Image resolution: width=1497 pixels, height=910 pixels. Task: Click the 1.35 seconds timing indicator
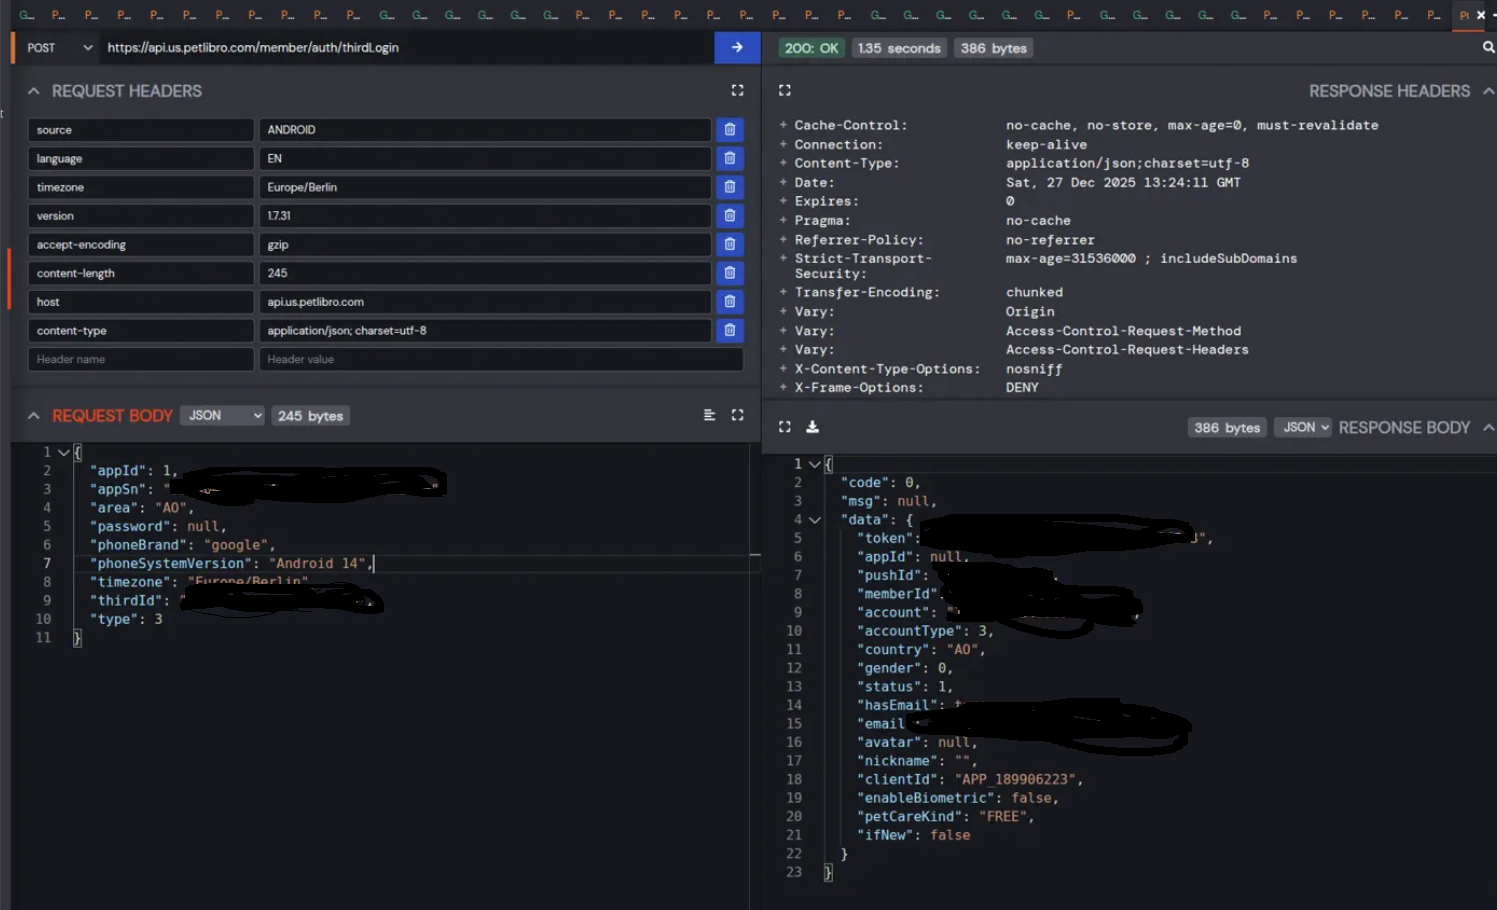tap(899, 47)
